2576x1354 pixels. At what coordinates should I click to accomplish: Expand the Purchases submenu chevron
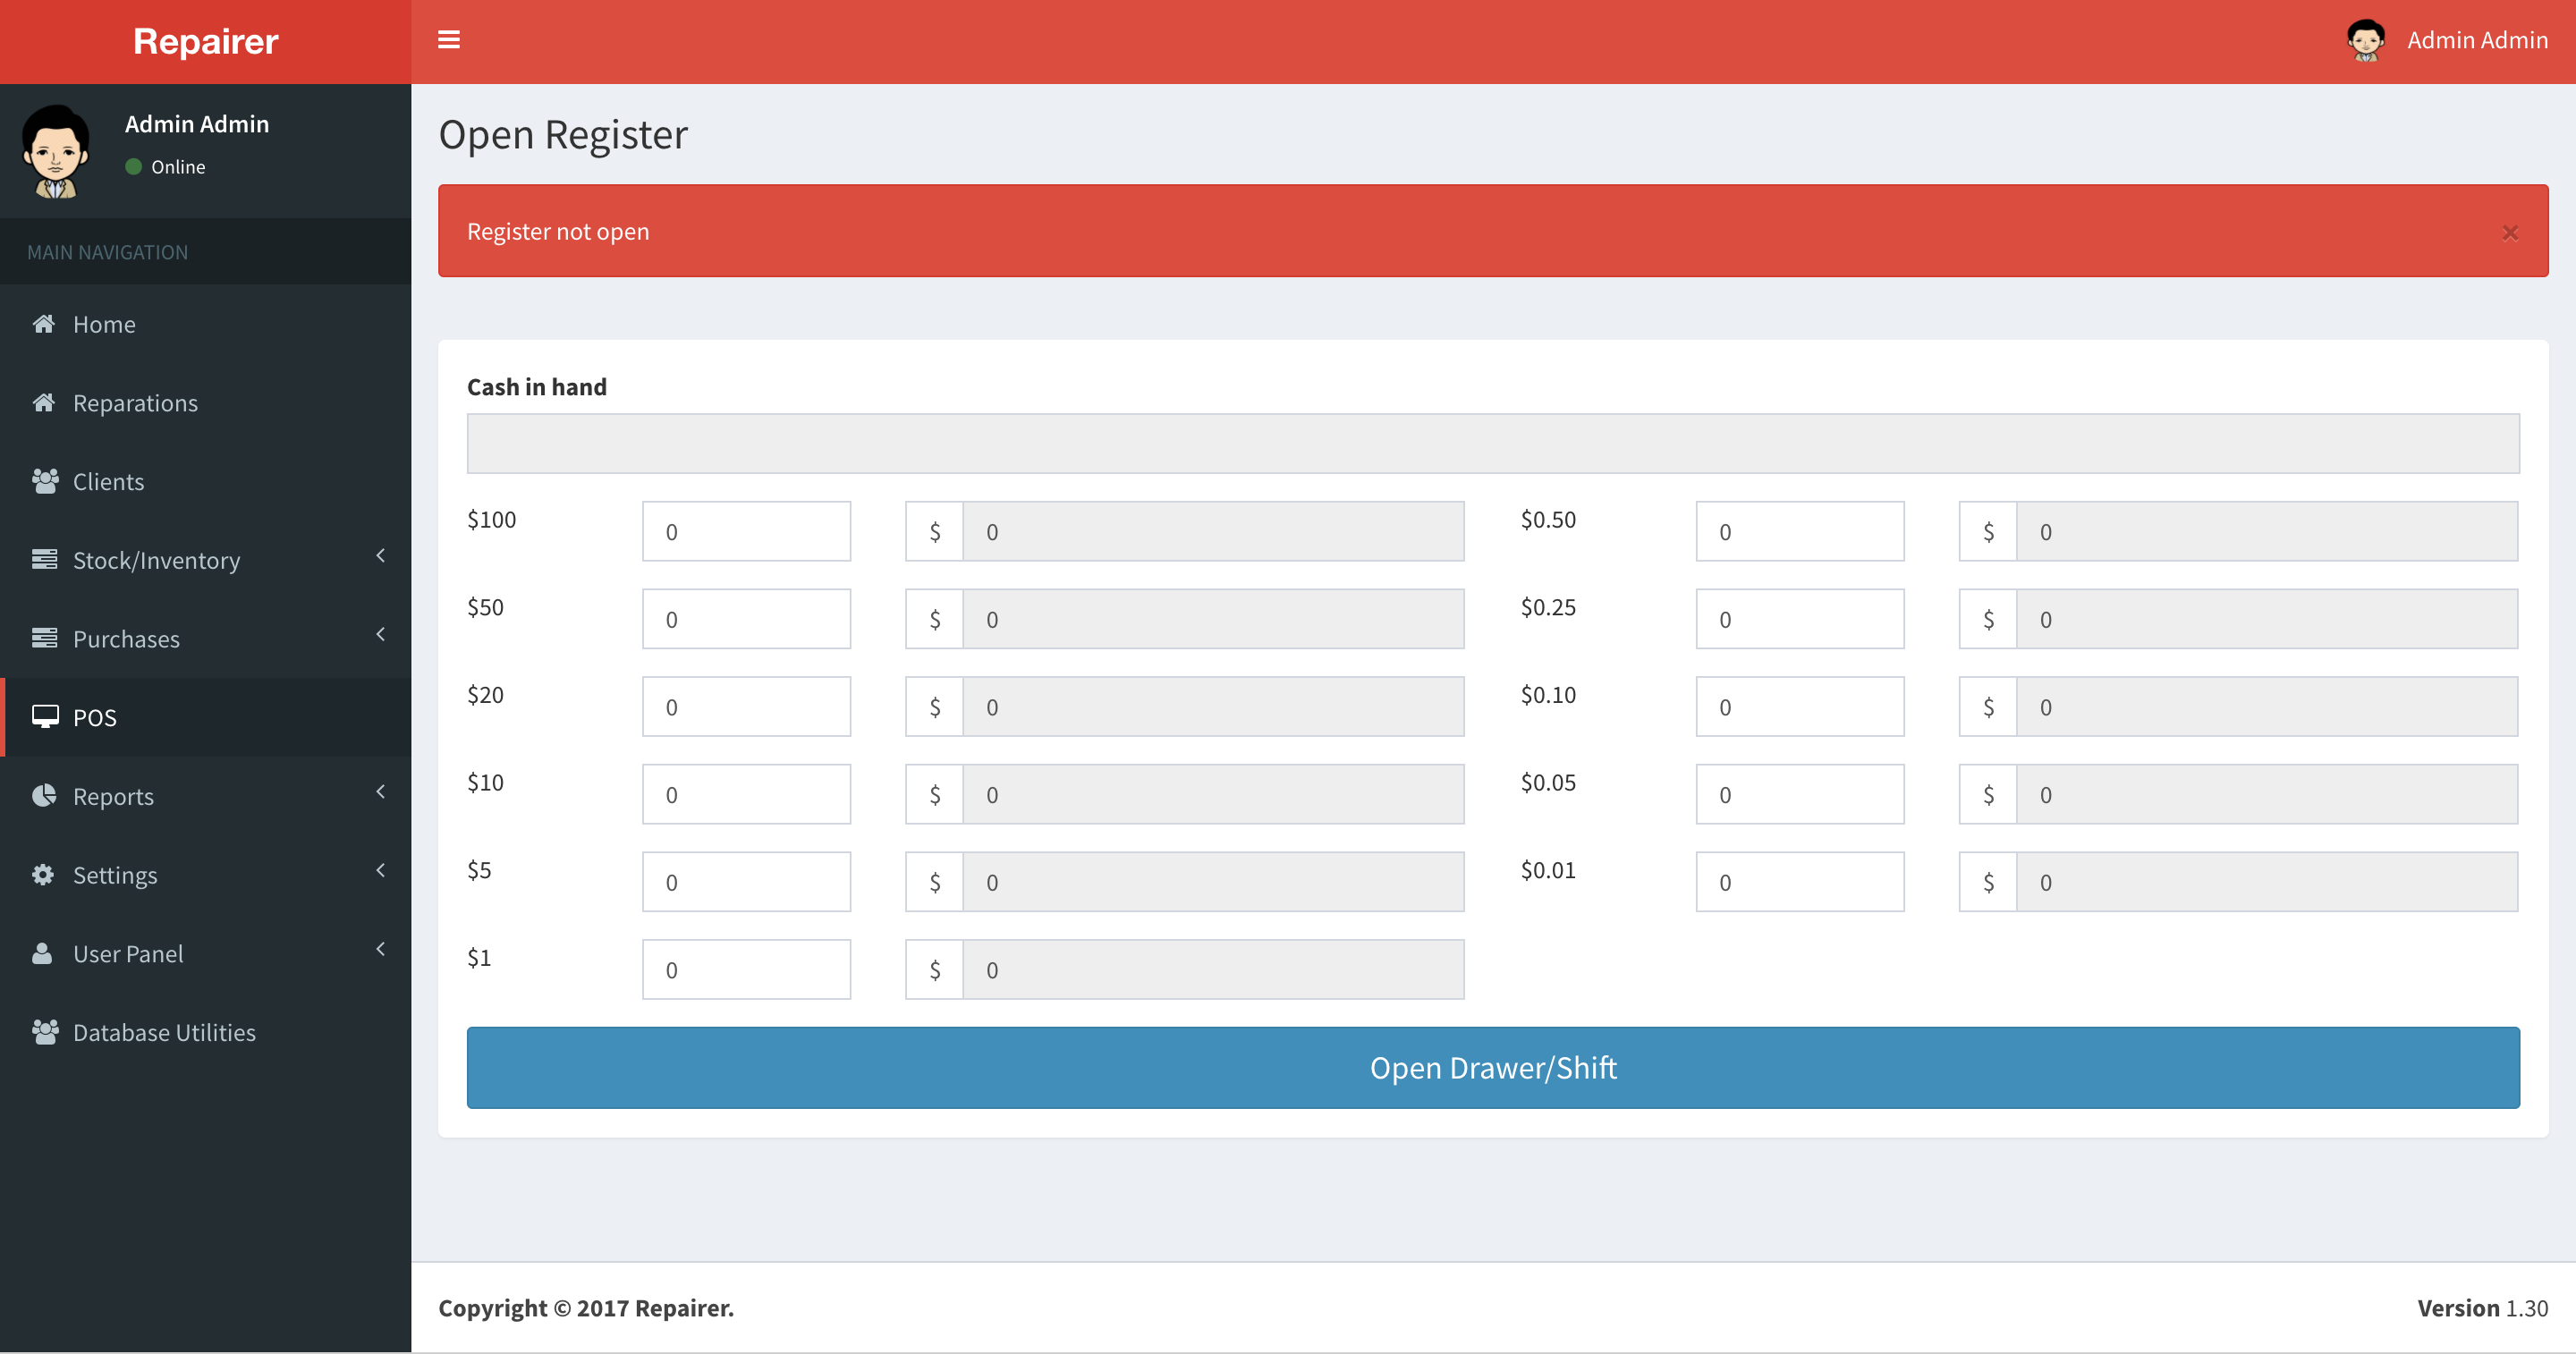coord(380,635)
